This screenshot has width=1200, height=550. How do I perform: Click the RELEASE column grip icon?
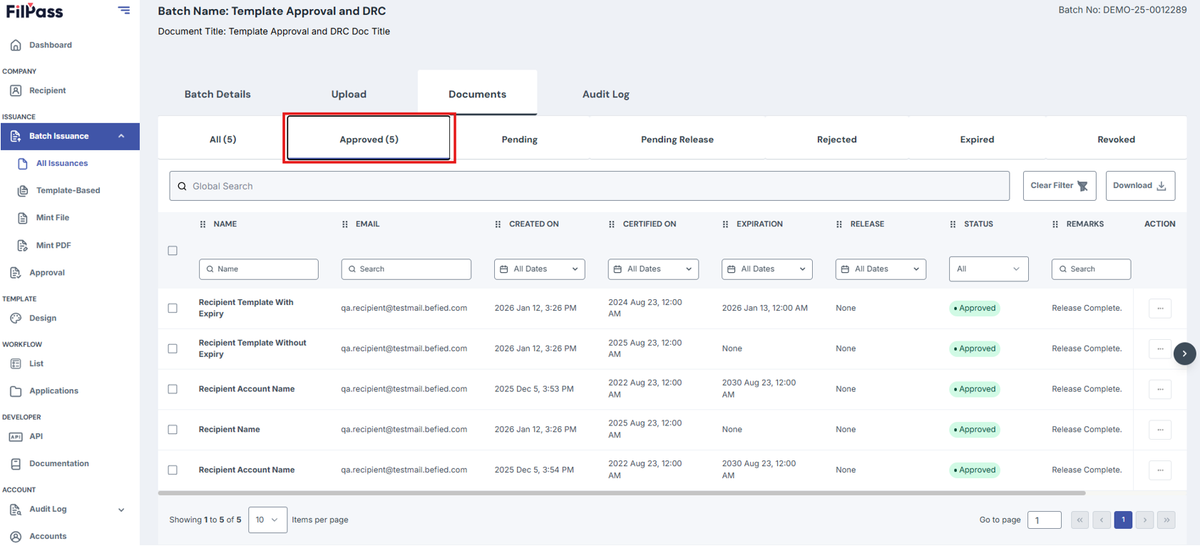840,224
